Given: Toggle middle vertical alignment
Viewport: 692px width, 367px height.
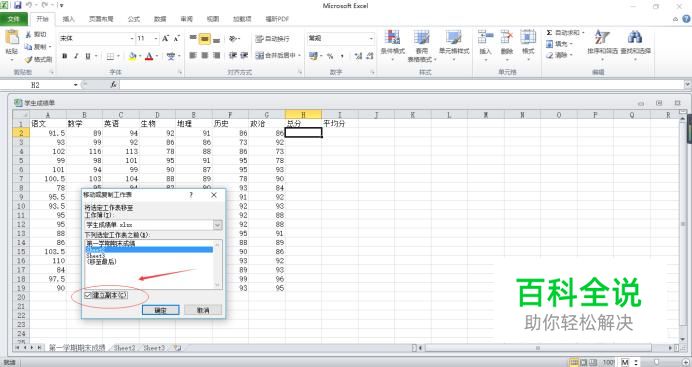Looking at the screenshot, I should 204,39.
